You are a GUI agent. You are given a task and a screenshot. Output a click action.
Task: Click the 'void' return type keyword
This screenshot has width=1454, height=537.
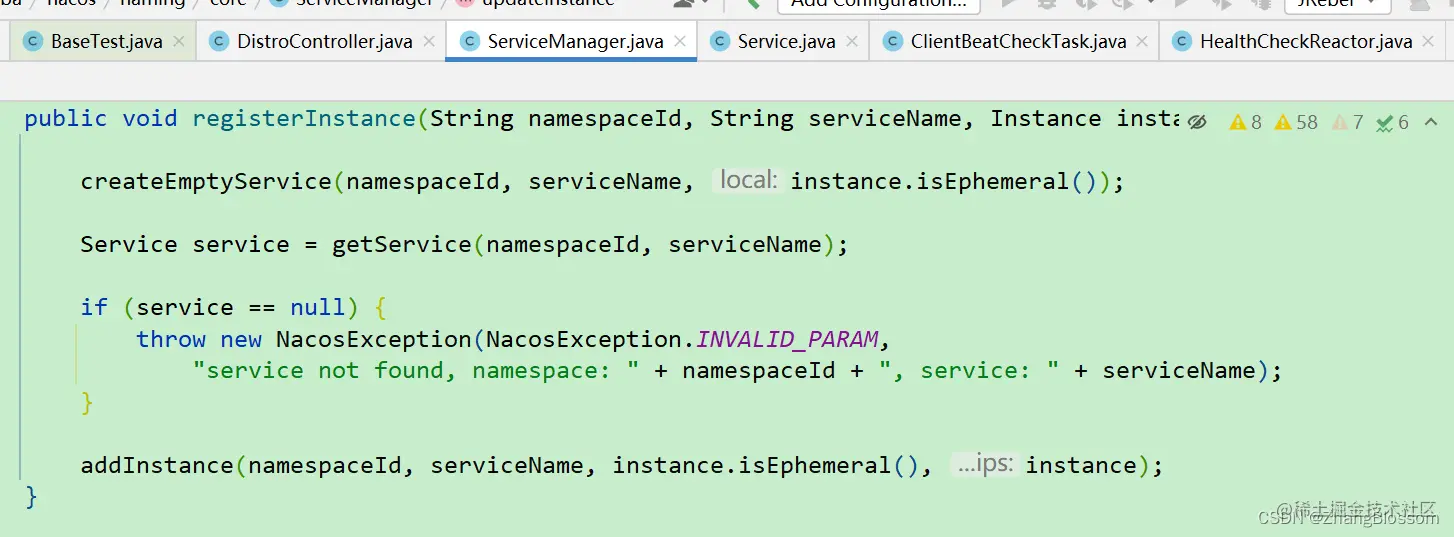[150, 118]
